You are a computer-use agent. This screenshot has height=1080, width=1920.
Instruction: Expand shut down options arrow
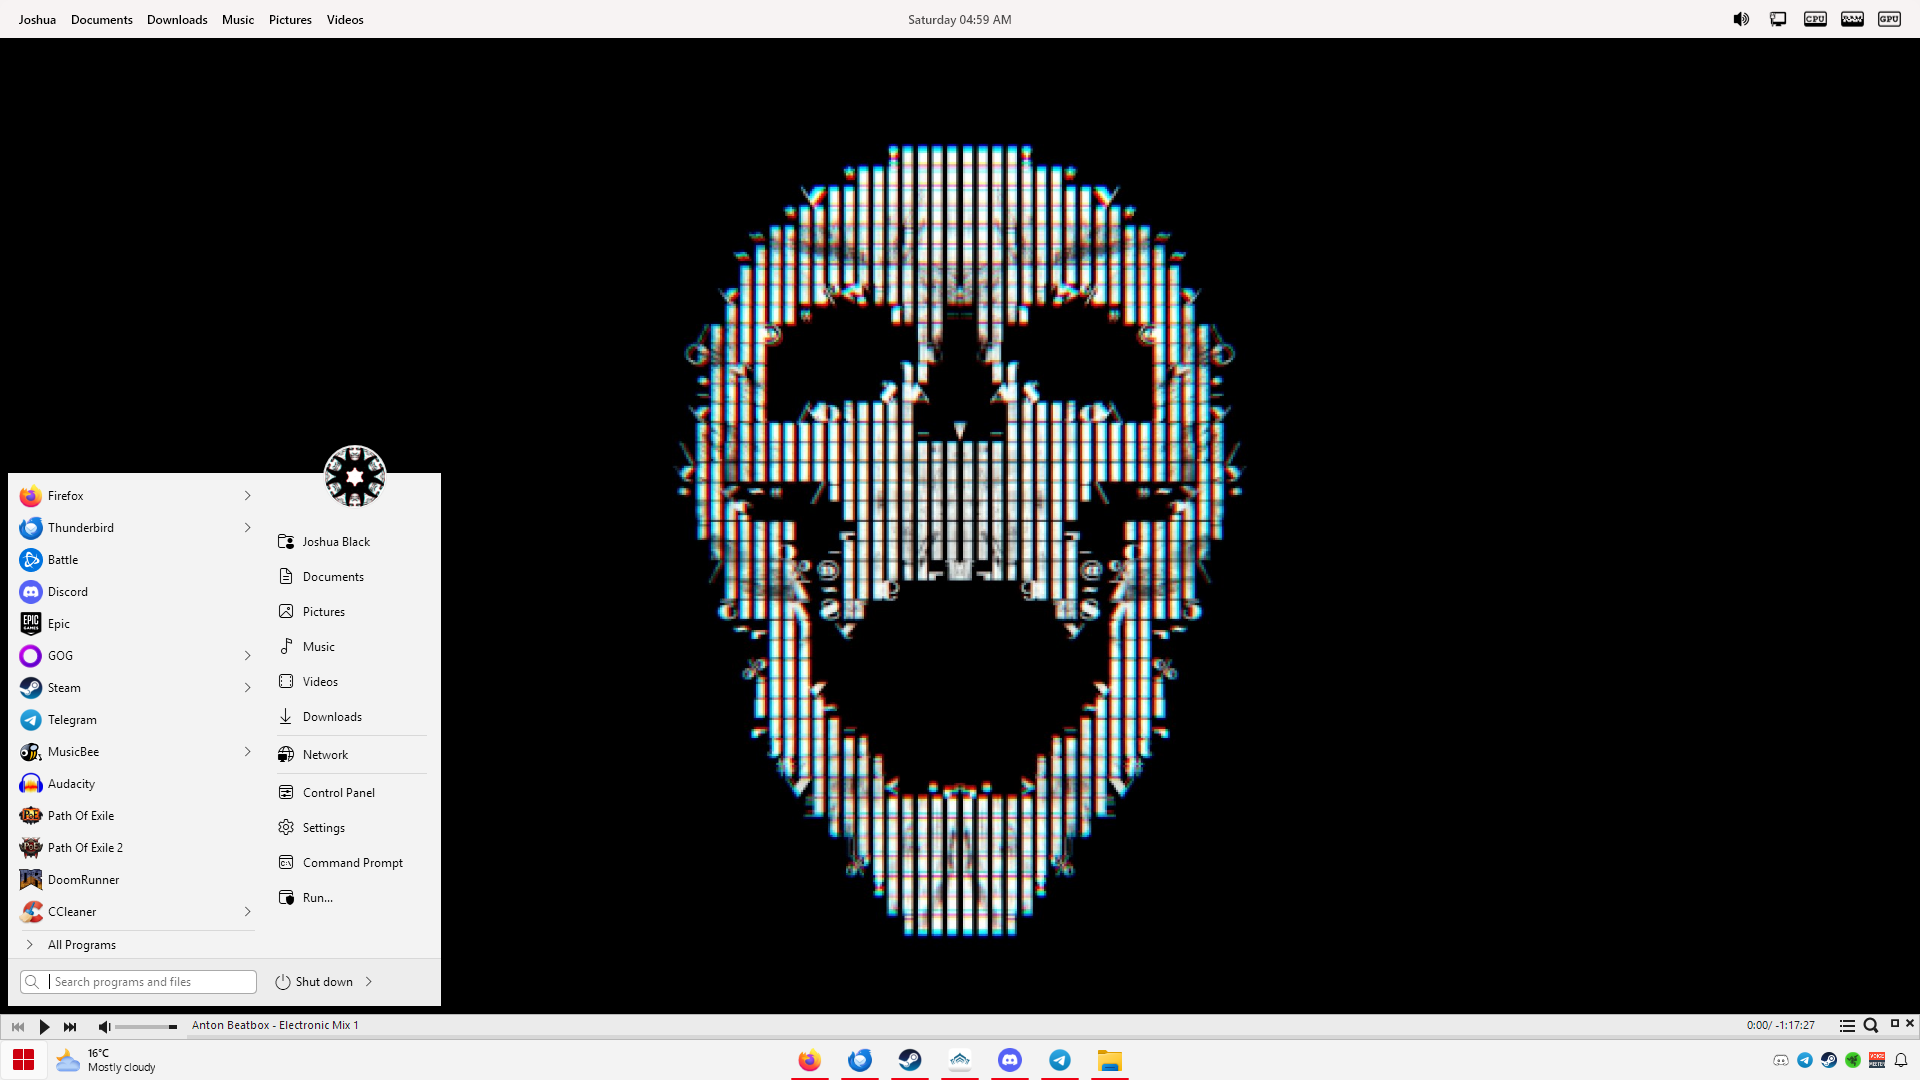point(369,982)
